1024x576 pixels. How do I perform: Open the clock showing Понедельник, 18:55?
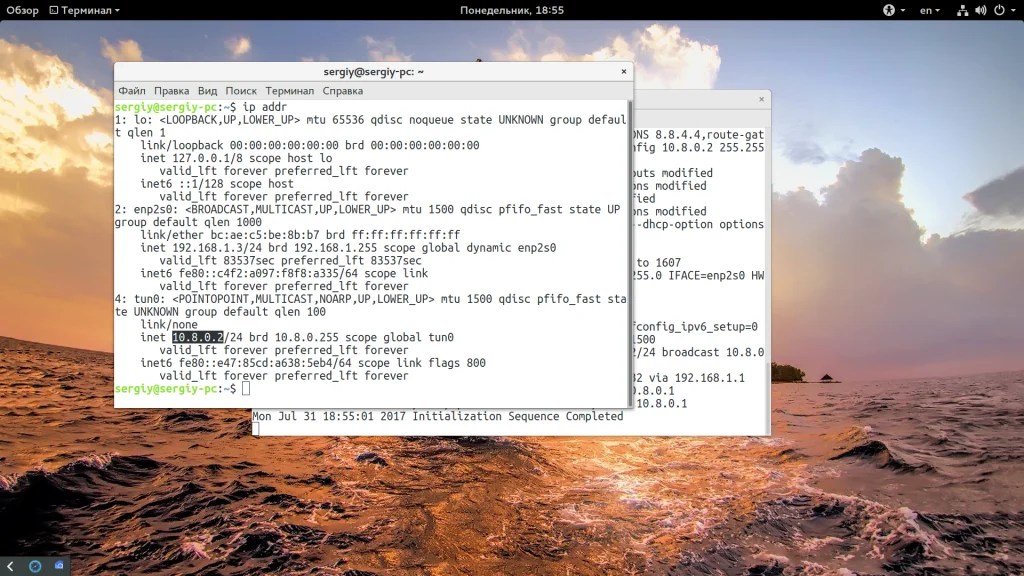511,10
